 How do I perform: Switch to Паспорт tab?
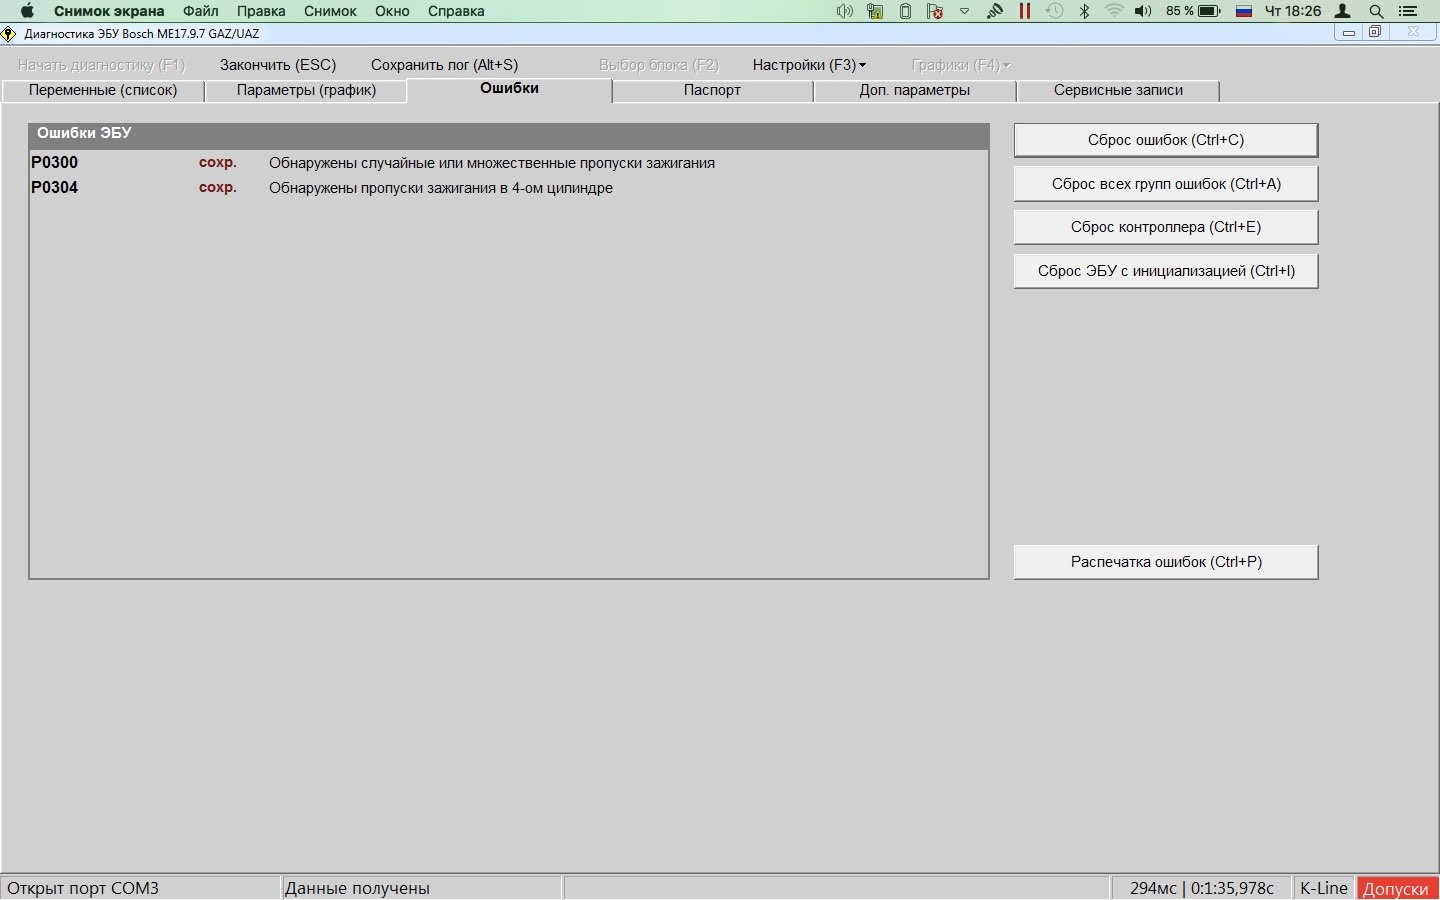tap(712, 91)
